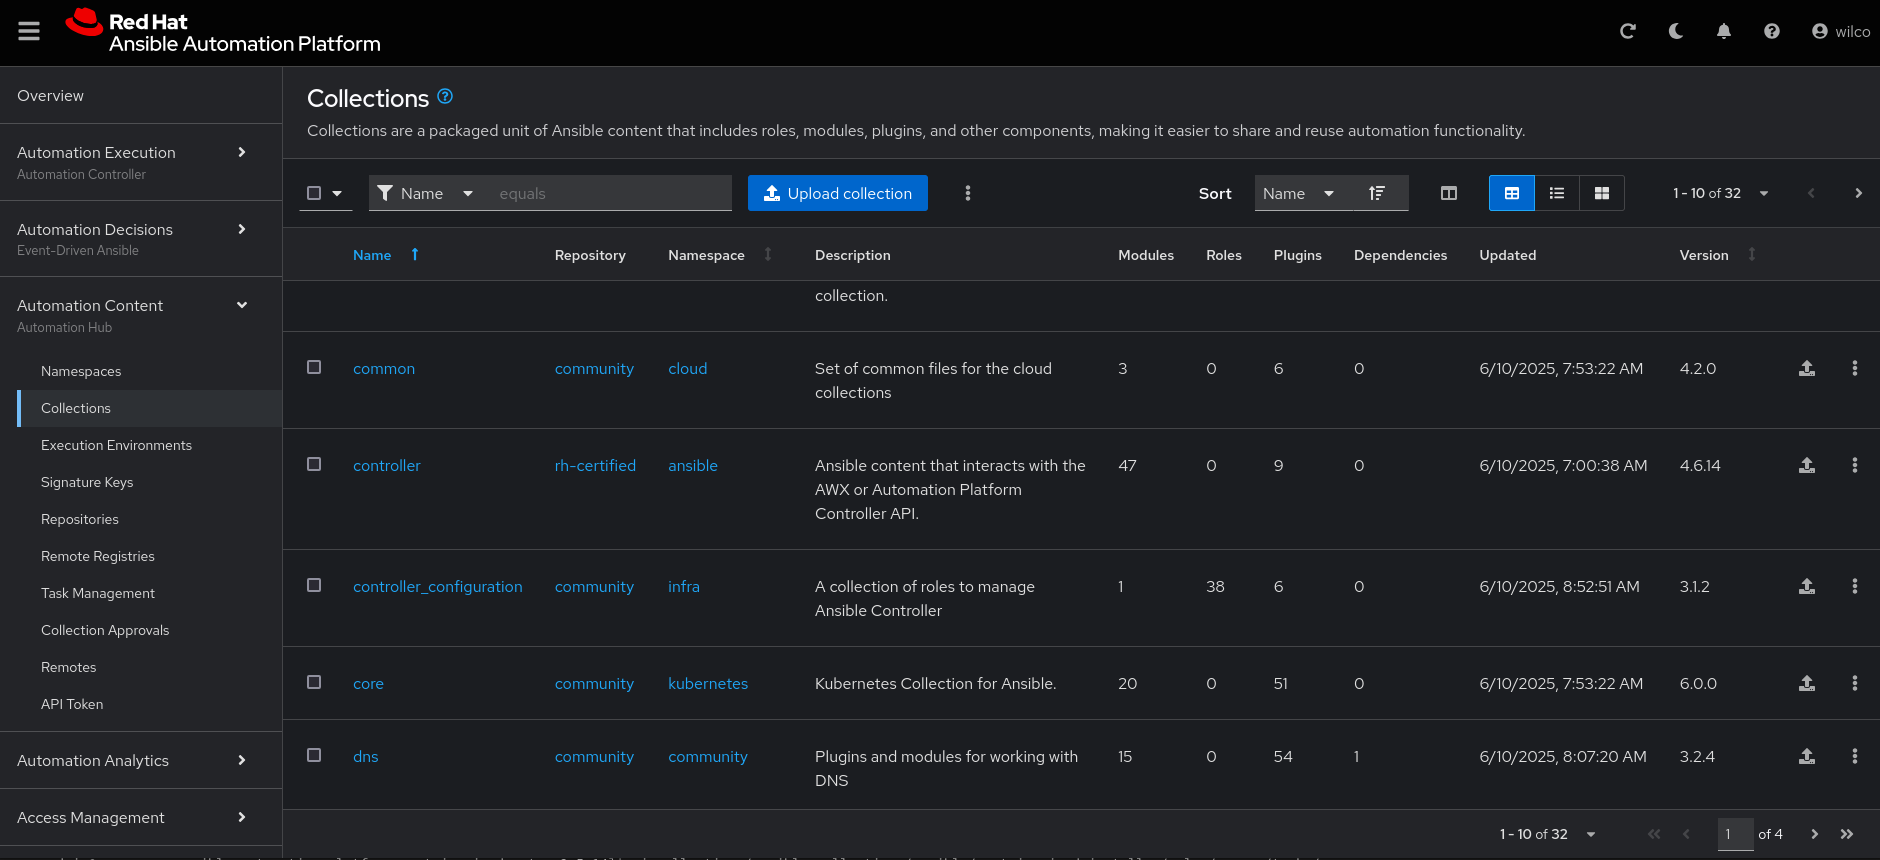This screenshot has width=1880, height=860.
Task: Open manage columns icon
Action: [1448, 193]
